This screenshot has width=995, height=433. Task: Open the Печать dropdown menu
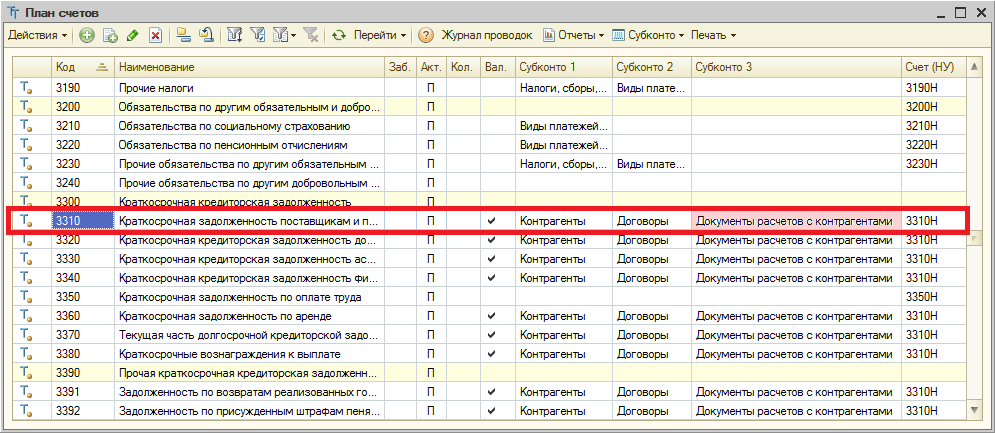pos(712,35)
